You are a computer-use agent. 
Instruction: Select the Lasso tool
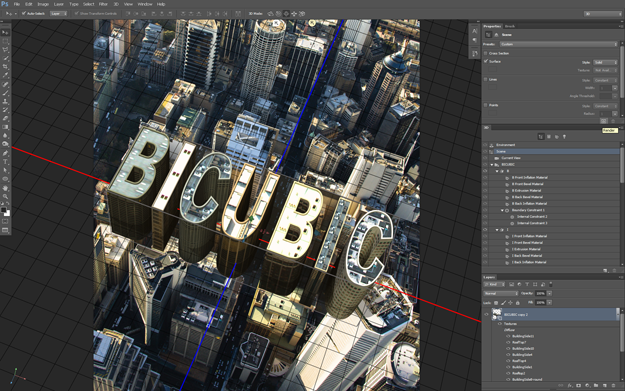click(x=5, y=50)
